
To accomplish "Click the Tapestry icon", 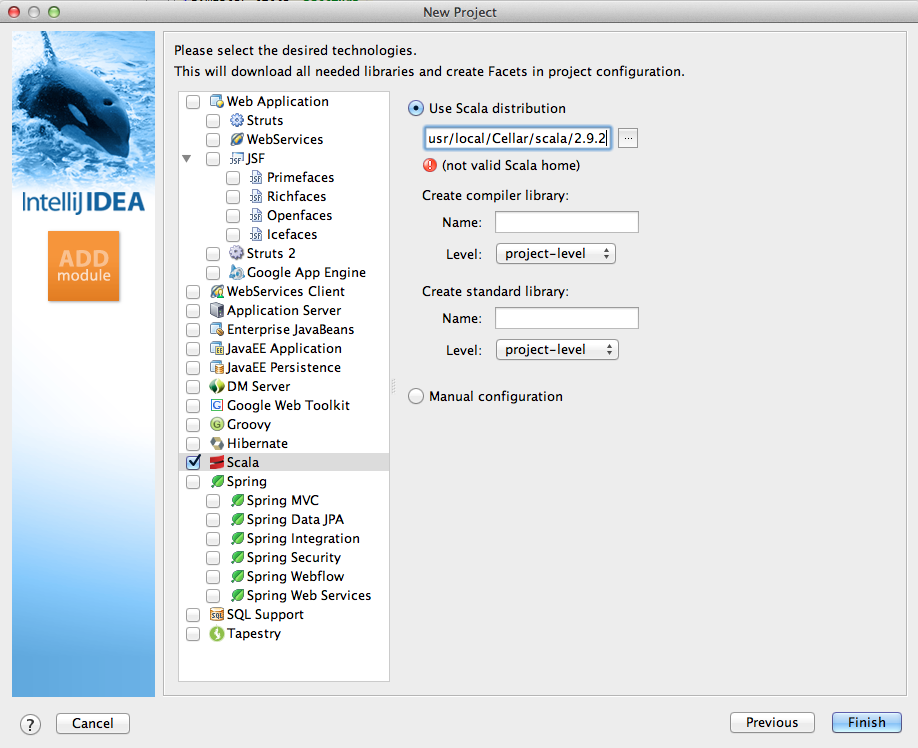I will 217,633.
